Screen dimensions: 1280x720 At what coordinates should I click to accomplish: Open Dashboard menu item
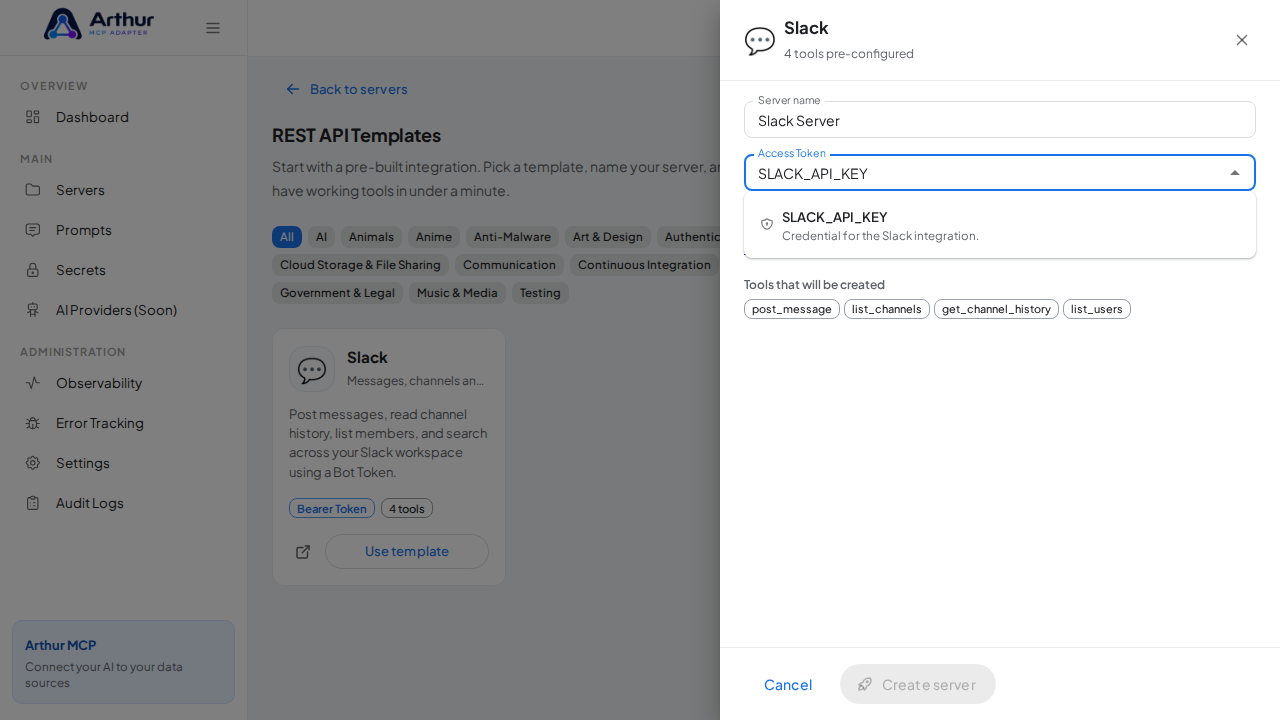tap(124, 117)
